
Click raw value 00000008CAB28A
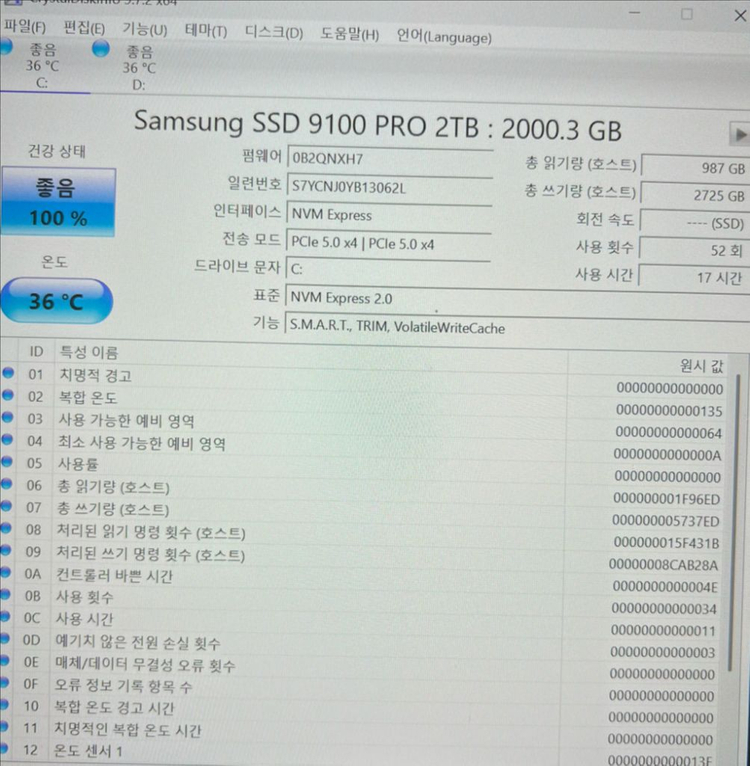coord(663,565)
